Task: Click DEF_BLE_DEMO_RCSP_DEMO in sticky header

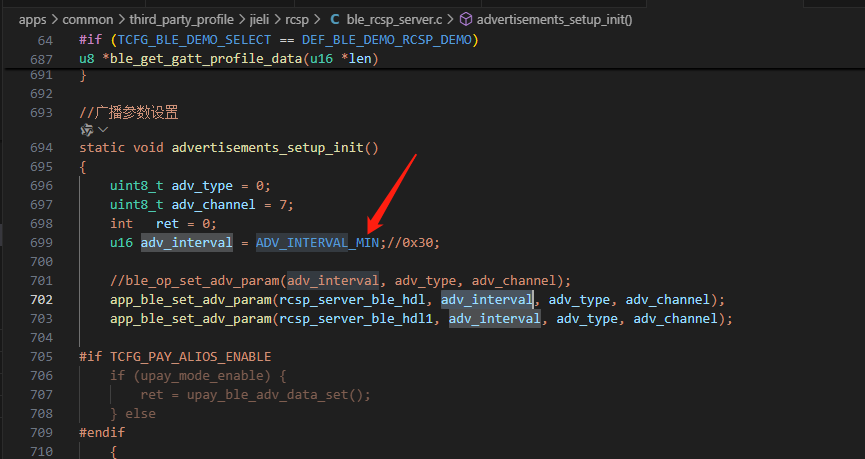Action: click(387, 40)
